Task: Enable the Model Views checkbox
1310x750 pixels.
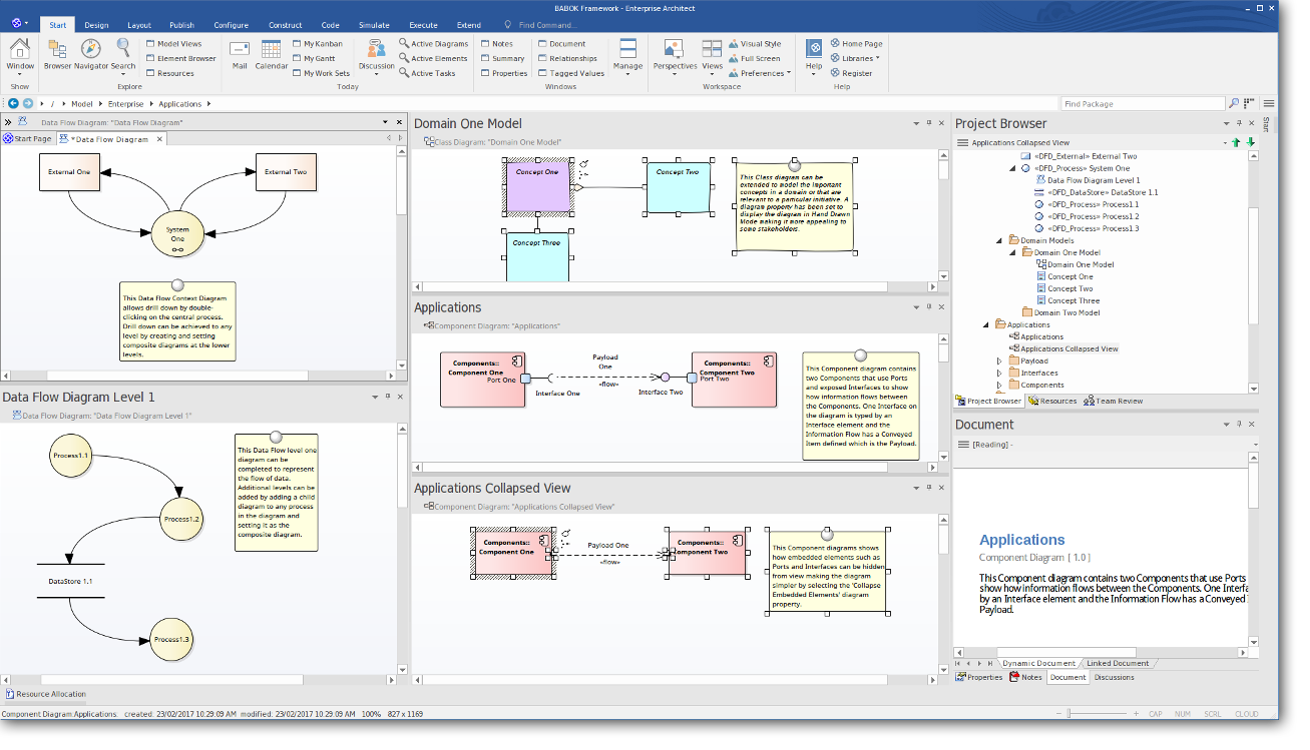Action: point(150,44)
